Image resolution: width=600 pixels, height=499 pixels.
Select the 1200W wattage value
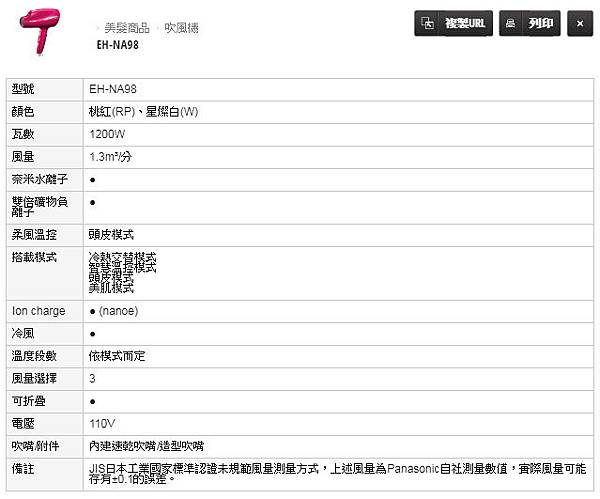[x=107, y=134]
